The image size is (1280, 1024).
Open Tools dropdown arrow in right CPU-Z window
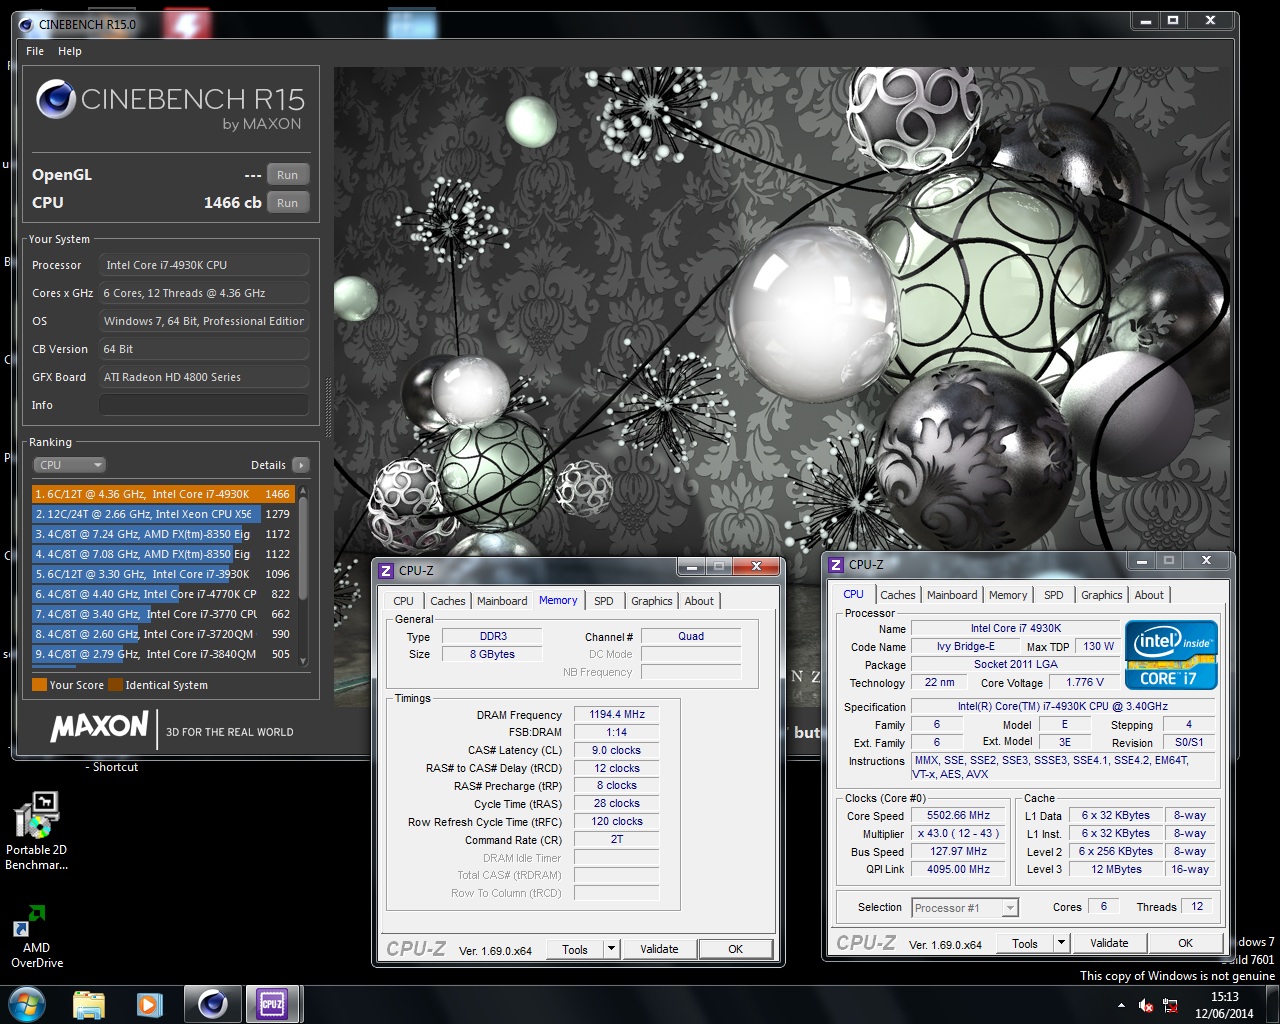(1061, 943)
